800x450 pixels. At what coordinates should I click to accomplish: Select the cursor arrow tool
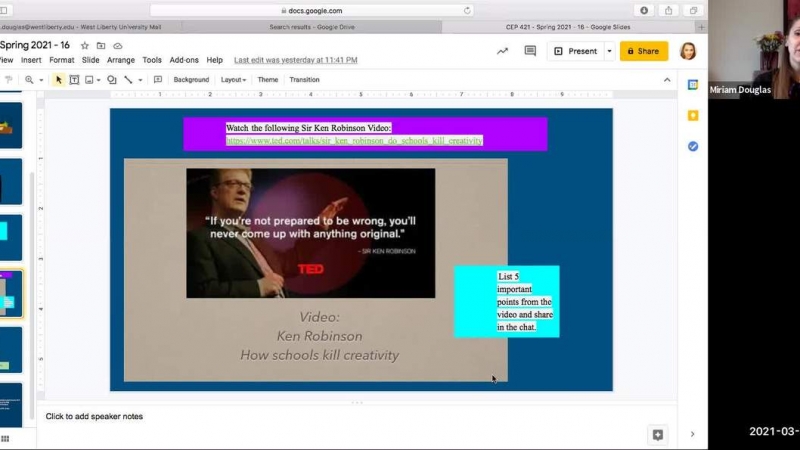pos(59,80)
